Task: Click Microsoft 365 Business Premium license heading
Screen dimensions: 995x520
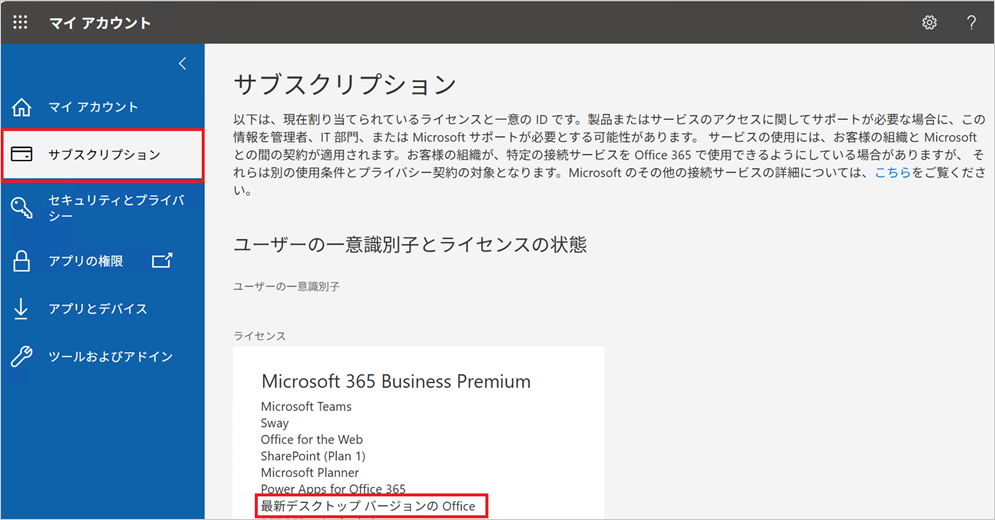Action: (395, 381)
